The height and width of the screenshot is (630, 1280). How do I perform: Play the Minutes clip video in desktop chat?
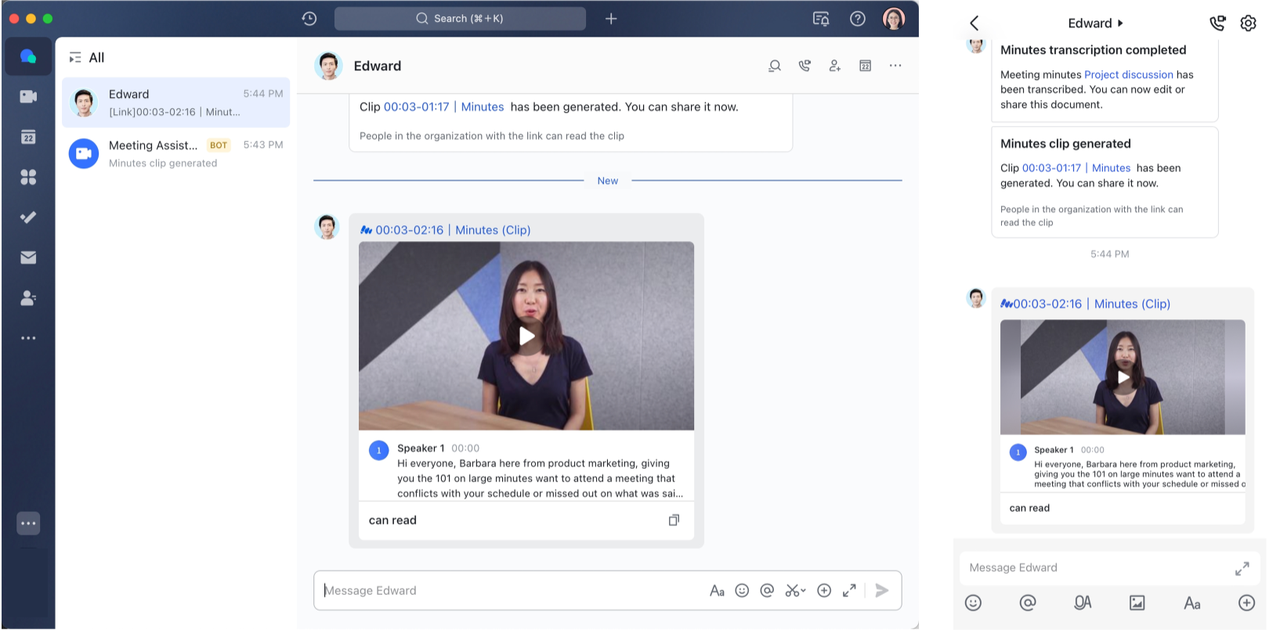coord(526,336)
